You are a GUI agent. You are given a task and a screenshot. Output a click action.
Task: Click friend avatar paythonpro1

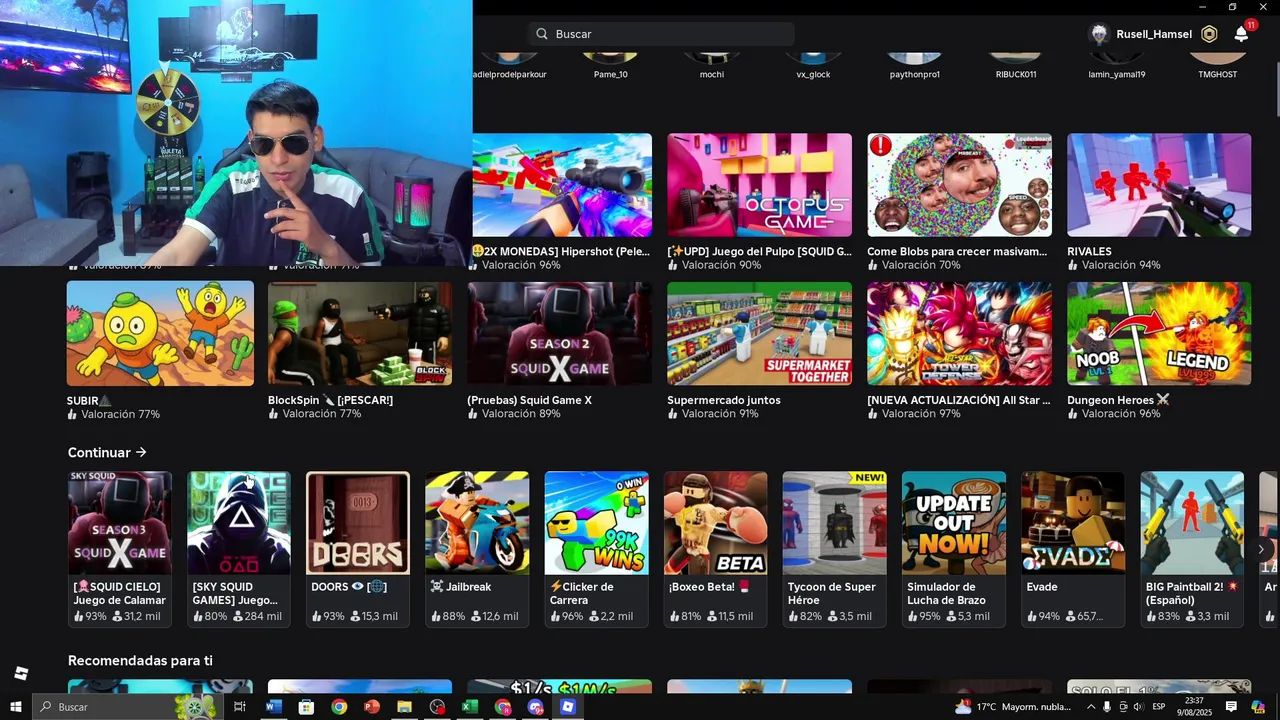(x=914, y=58)
